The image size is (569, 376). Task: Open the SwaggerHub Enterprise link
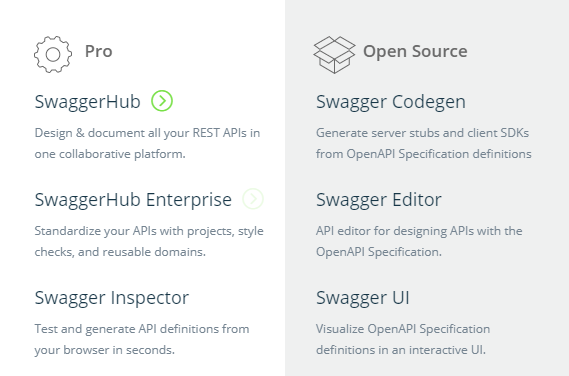click(x=133, y=200)
